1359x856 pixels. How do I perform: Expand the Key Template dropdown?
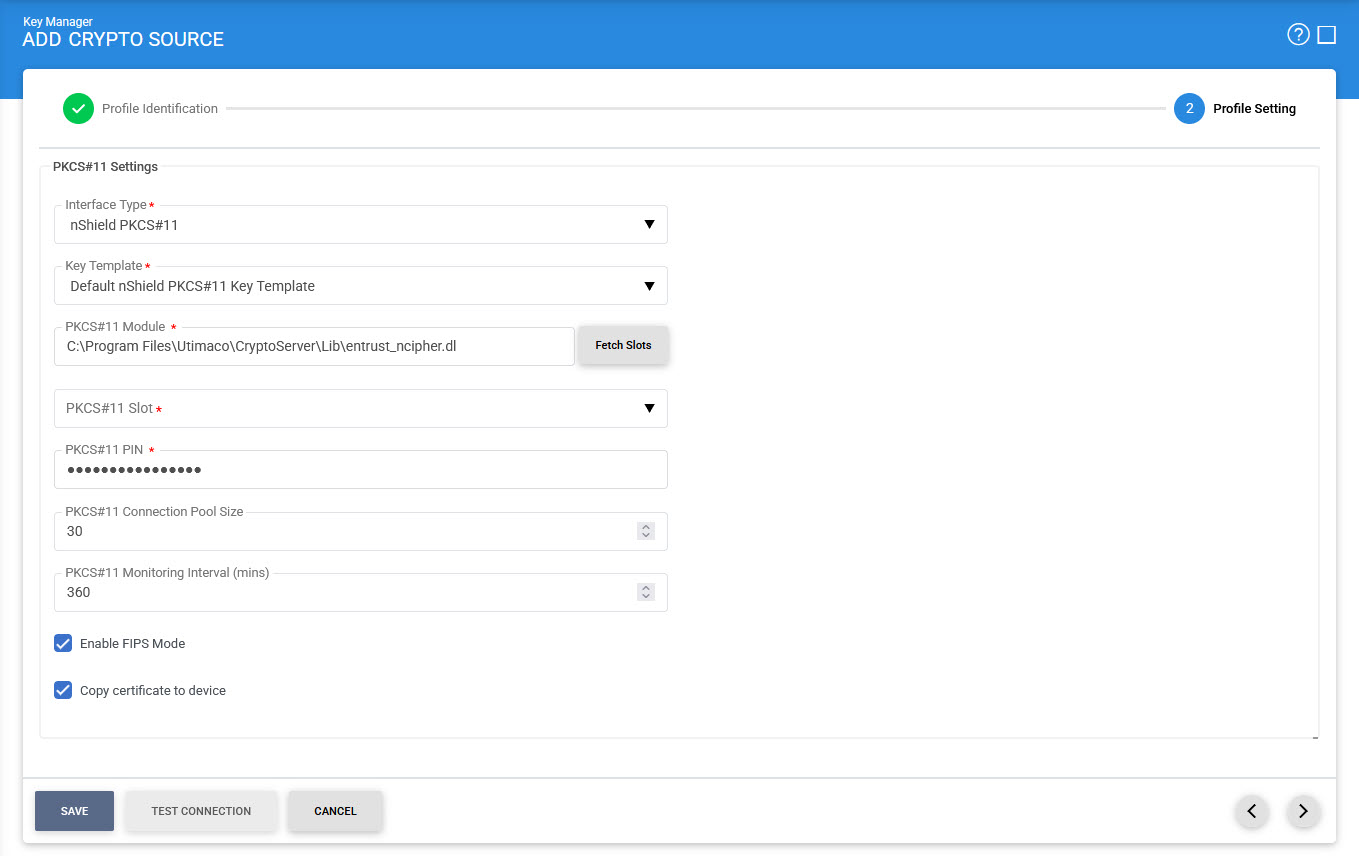coord(360,286)
